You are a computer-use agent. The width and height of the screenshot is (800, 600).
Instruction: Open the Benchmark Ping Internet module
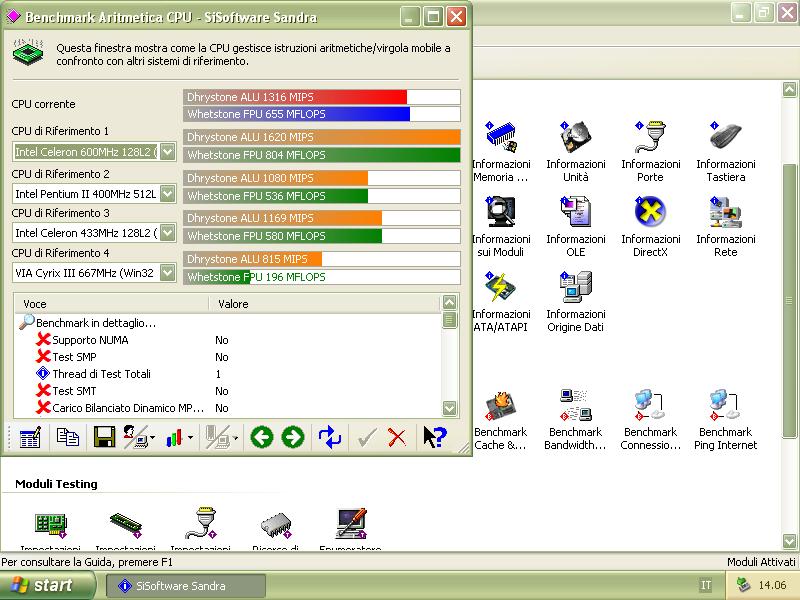[725, 421]
